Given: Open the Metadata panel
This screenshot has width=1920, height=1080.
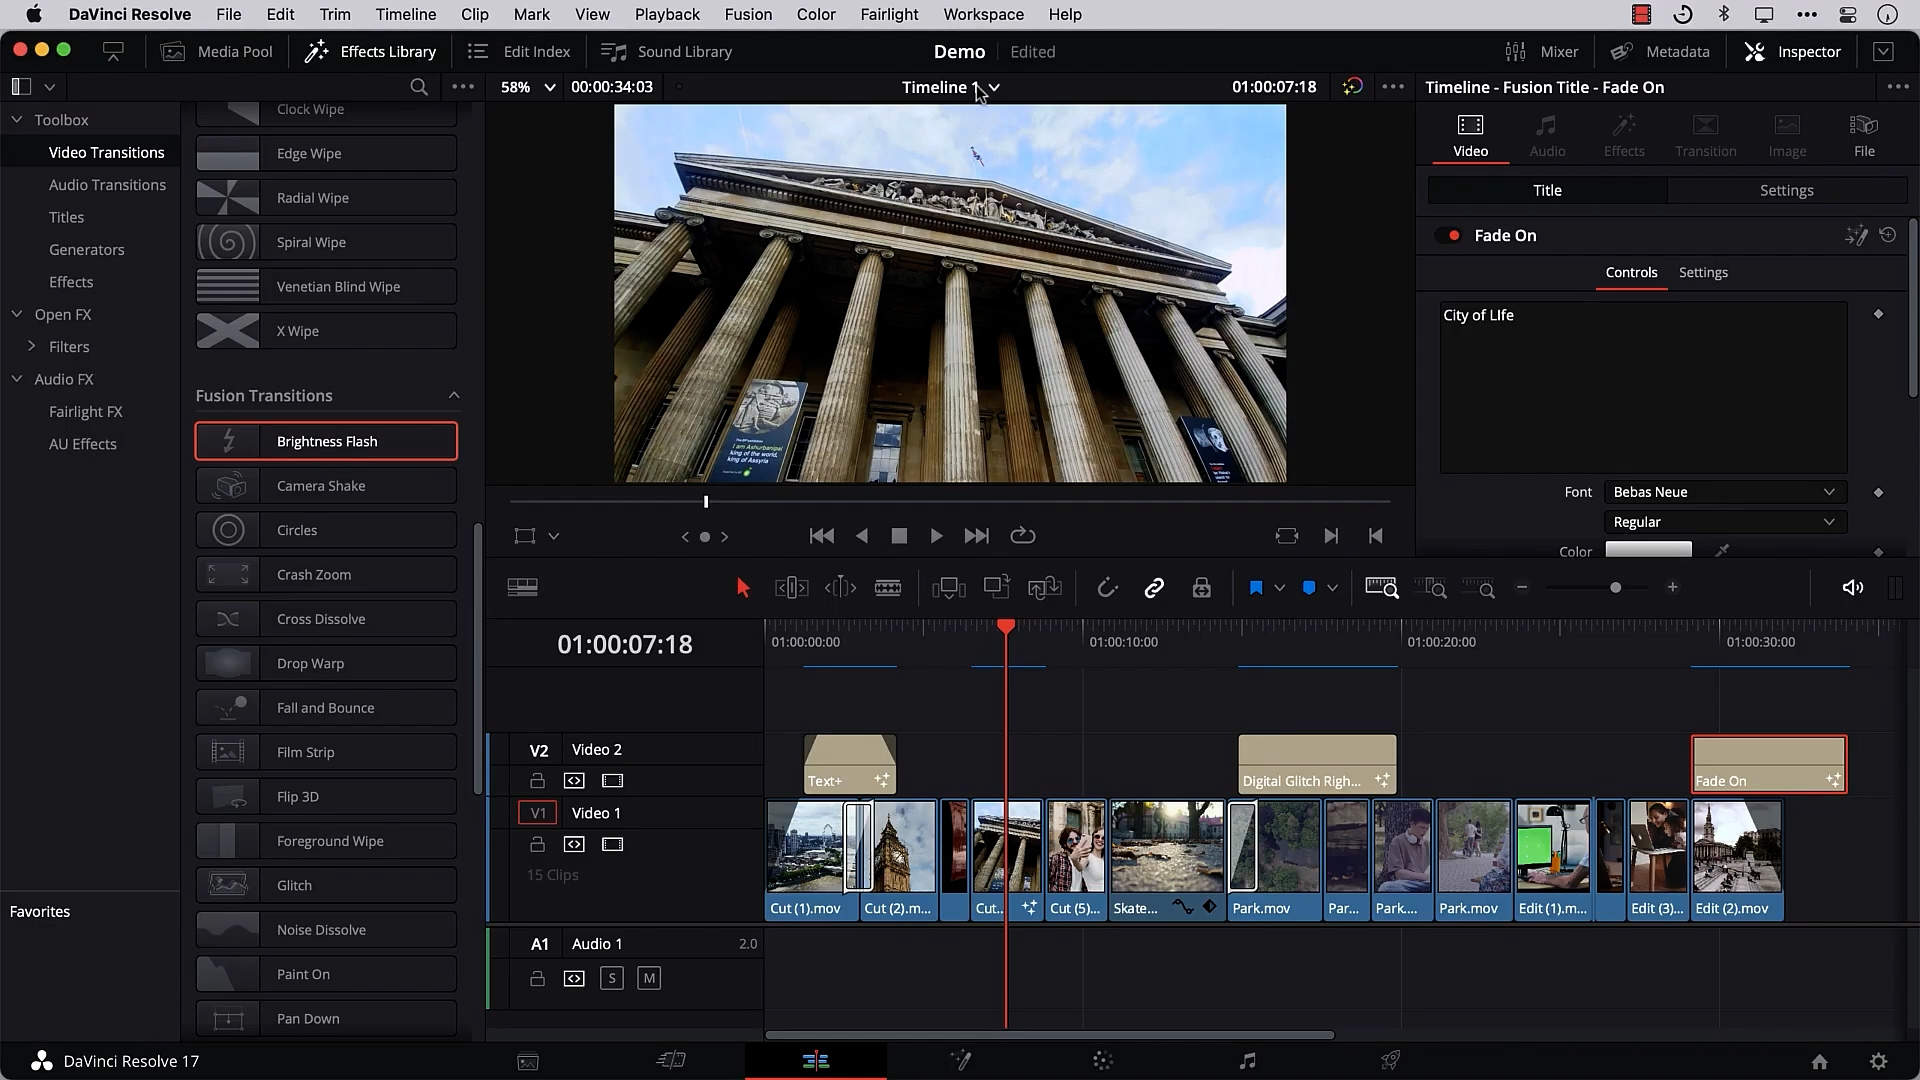Looking at the screenshot, I should [1661, 51].
